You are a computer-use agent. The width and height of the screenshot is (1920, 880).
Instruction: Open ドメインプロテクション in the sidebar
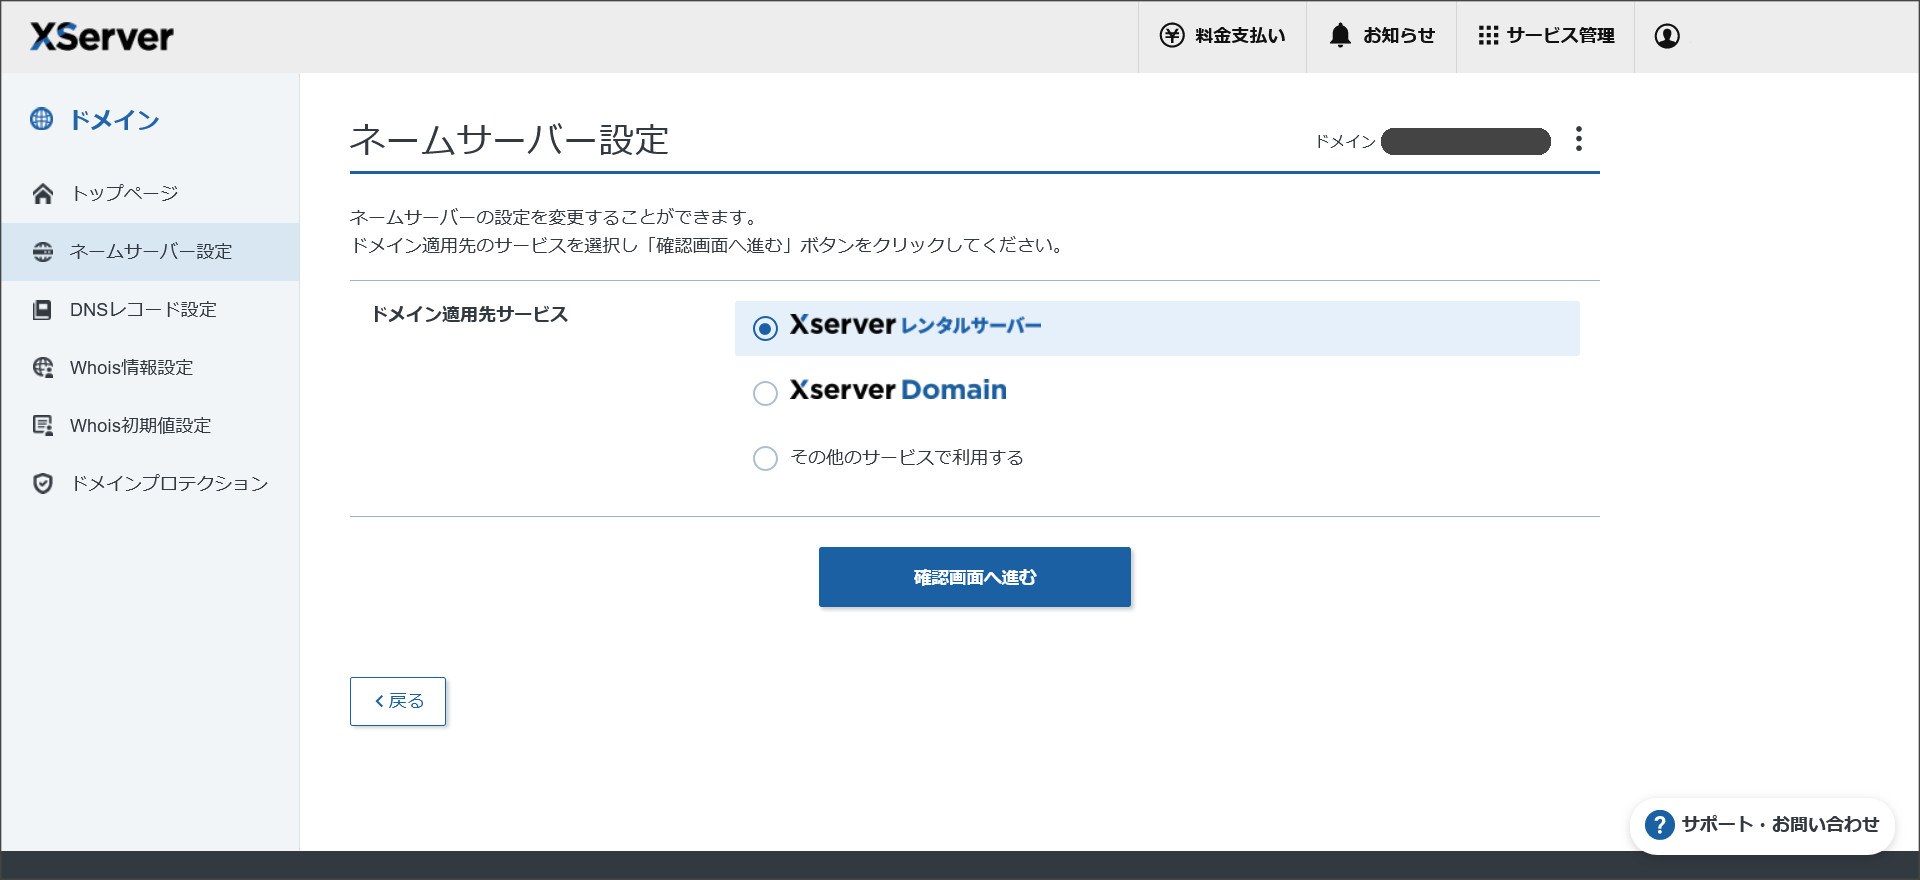pyautogui.click(x=150, y=484)
